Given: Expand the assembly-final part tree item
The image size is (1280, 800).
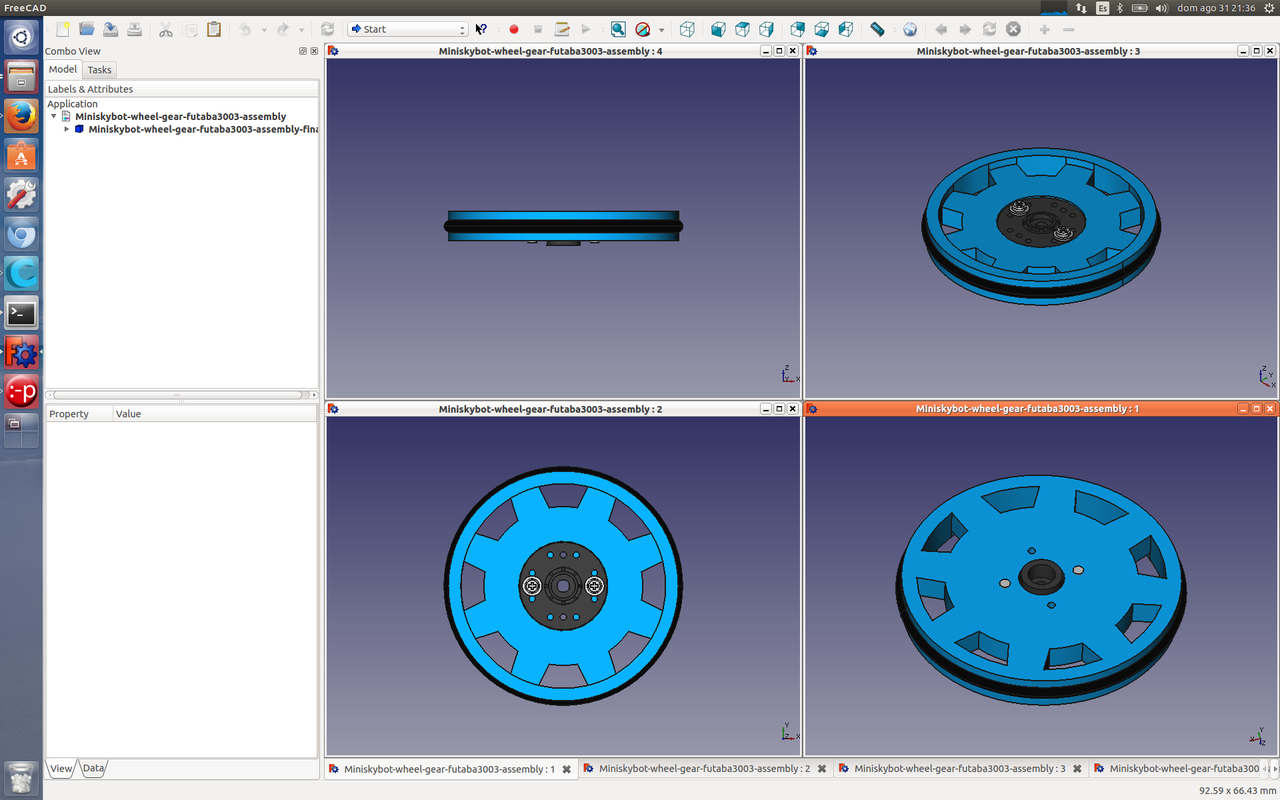Looking at the screenshot, I should [67, 129].
